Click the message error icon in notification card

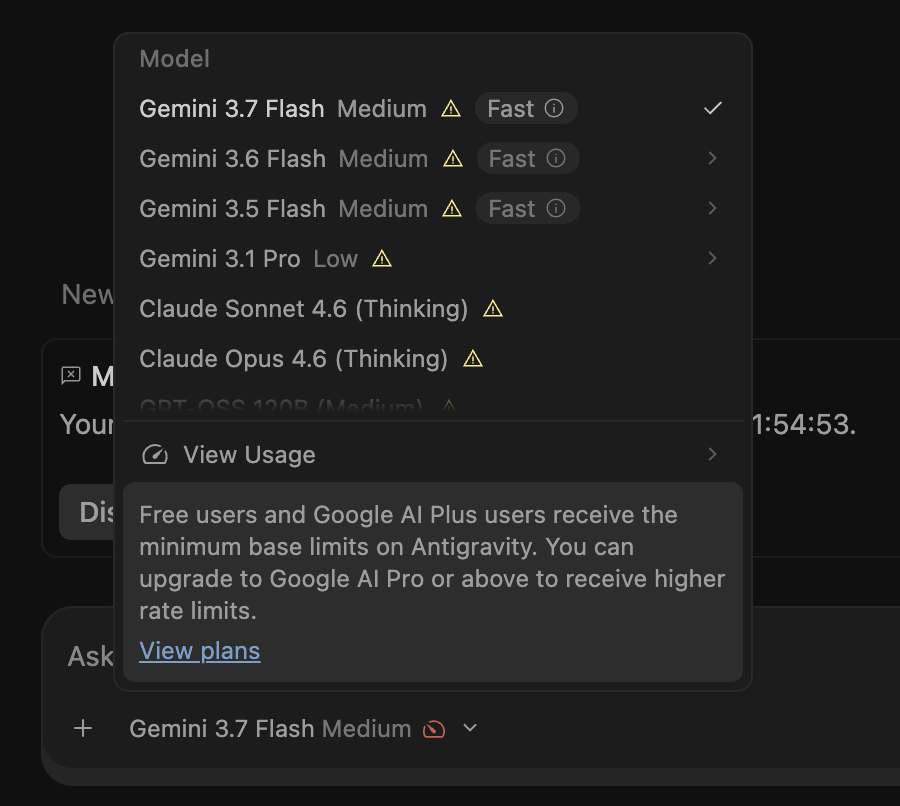(x=71, y=375)
